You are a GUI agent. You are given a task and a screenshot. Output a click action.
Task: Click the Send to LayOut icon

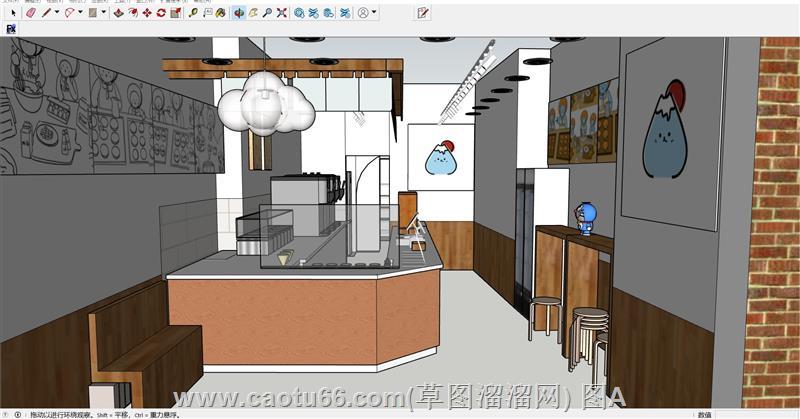pyautogui.click(x=329, y=13)
